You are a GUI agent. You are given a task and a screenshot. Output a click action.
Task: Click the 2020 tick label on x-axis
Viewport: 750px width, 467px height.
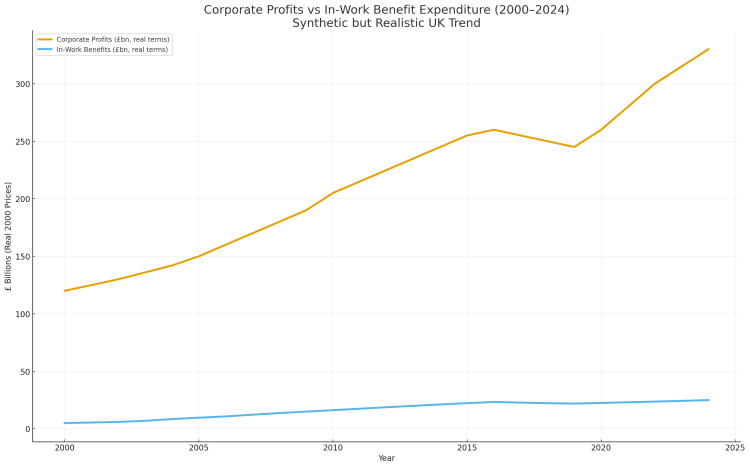pyautogui.click(x=601, y=448)
